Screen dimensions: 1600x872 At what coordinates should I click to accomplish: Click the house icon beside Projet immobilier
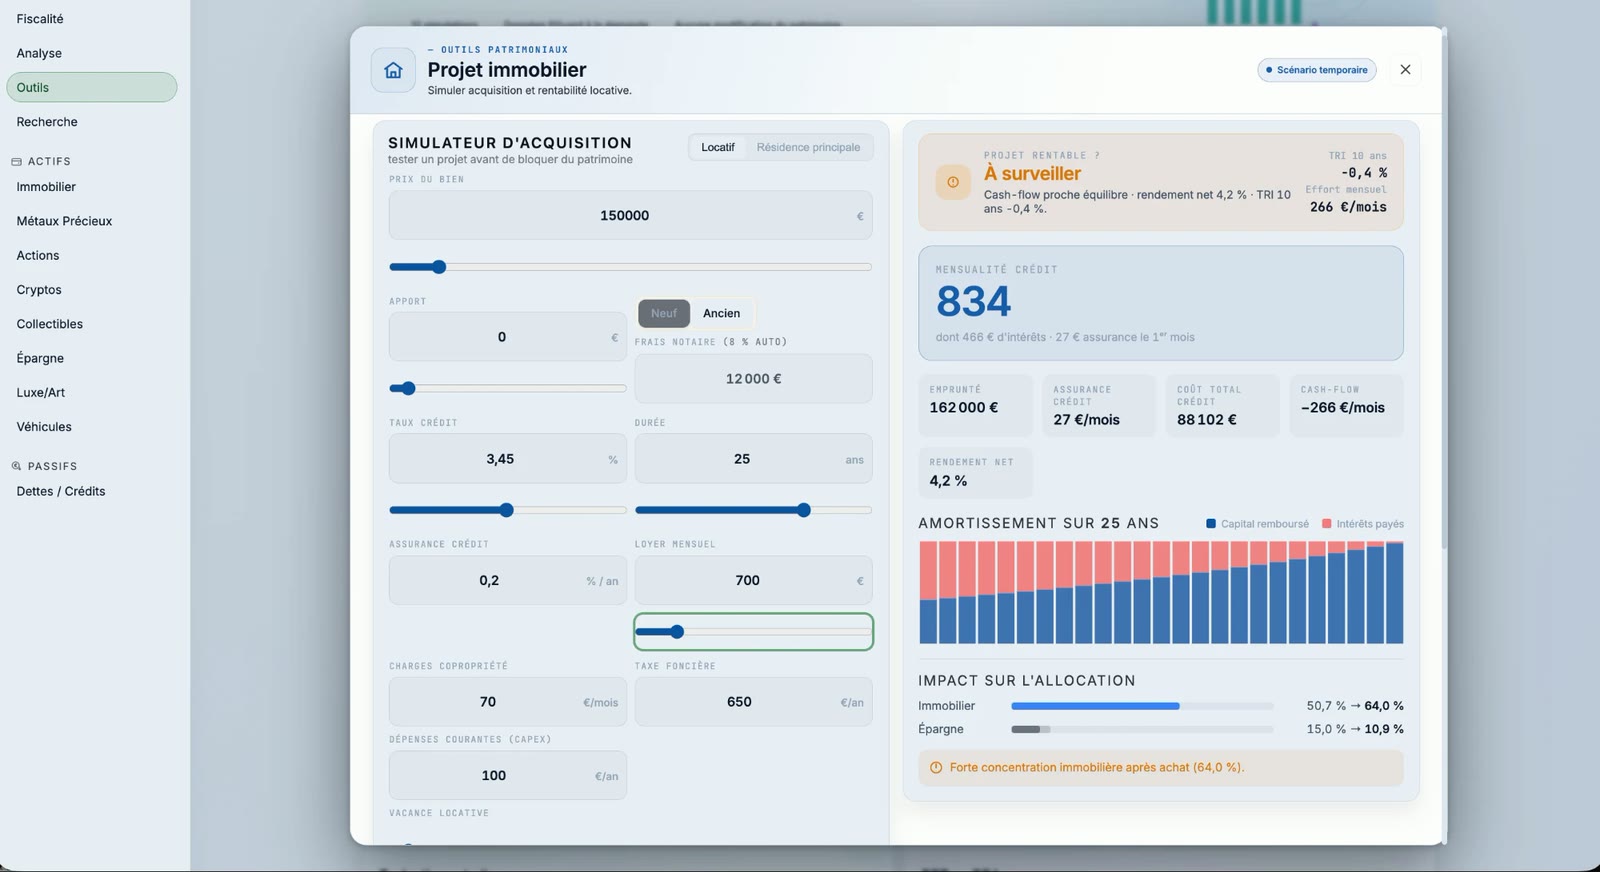(x=393, y=70)
